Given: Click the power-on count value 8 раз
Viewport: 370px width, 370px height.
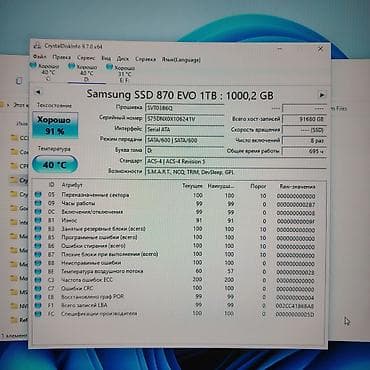Looking at the screenshot, I should coord(304,141).
